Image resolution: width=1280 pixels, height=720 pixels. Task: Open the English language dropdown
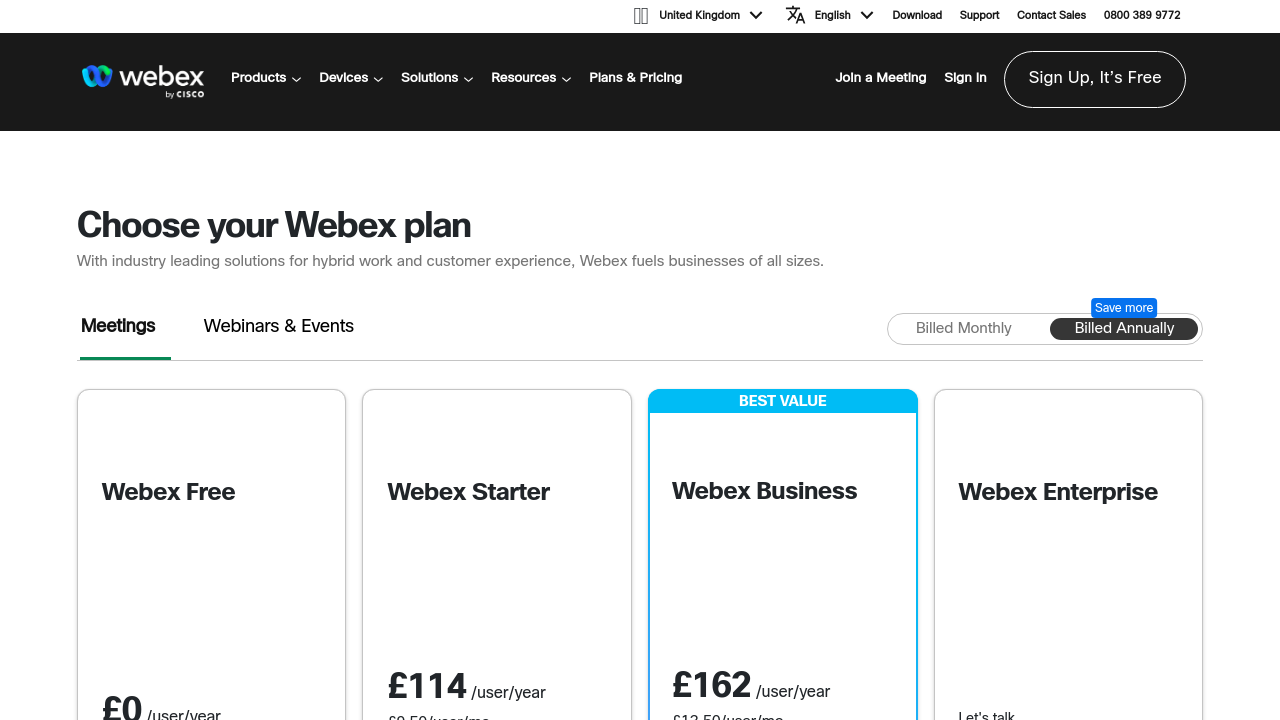pos(843,16)
